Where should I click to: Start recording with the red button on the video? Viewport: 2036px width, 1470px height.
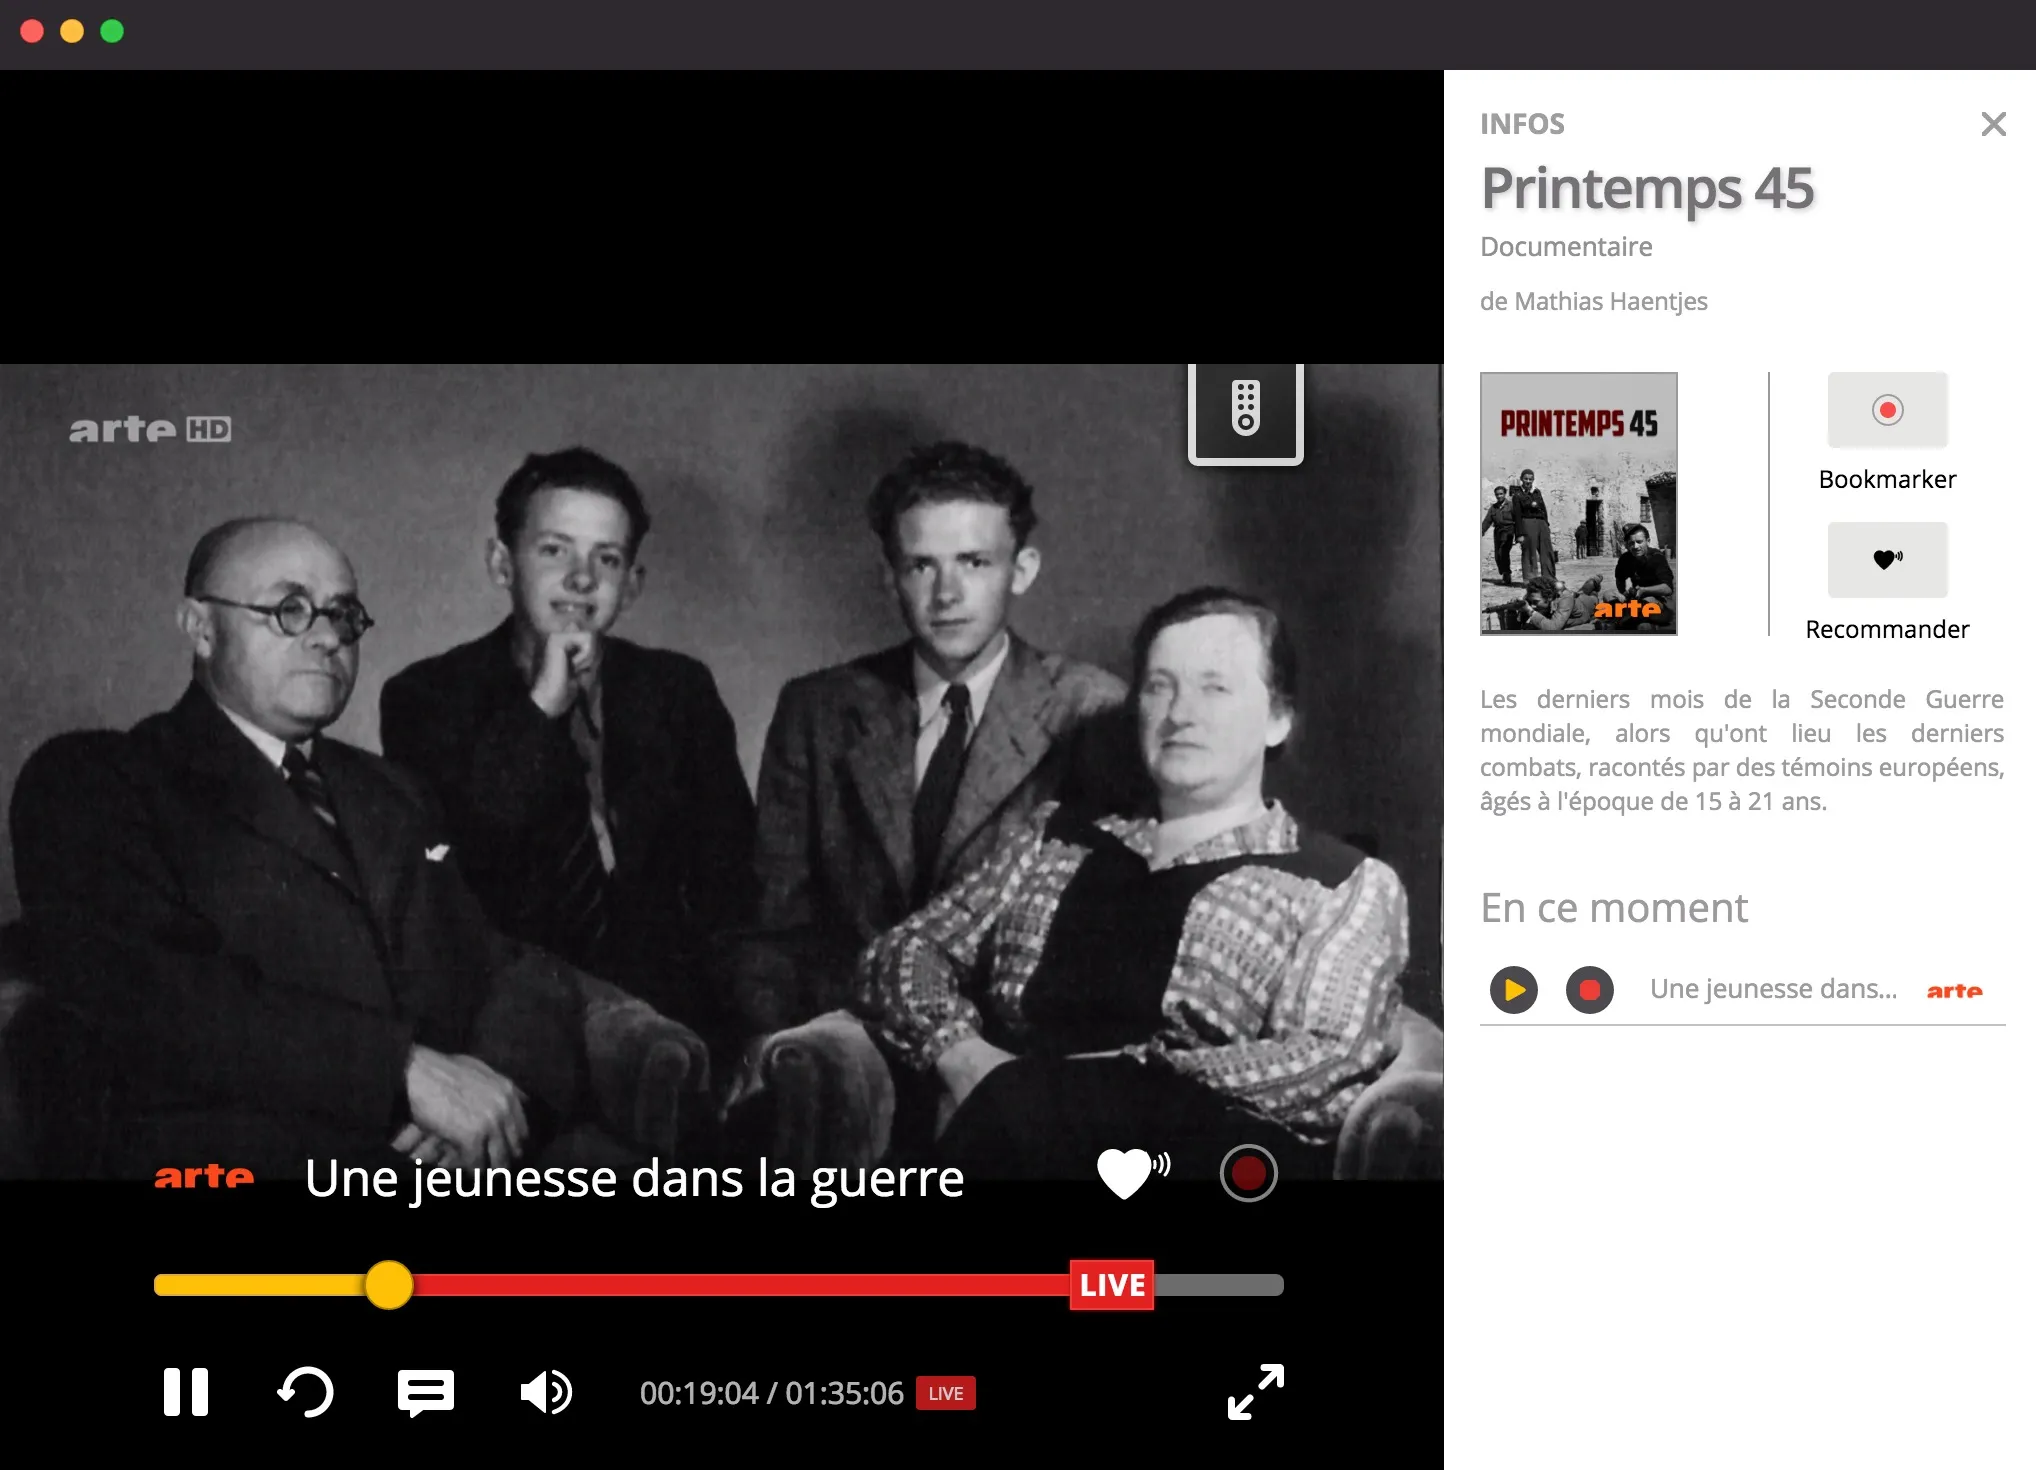pos(1248,1173)
